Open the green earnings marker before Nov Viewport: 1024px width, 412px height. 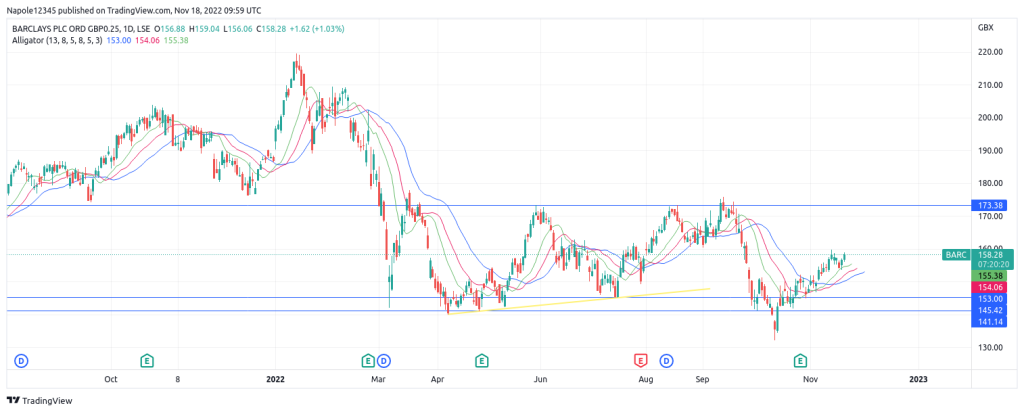(800, 360)
